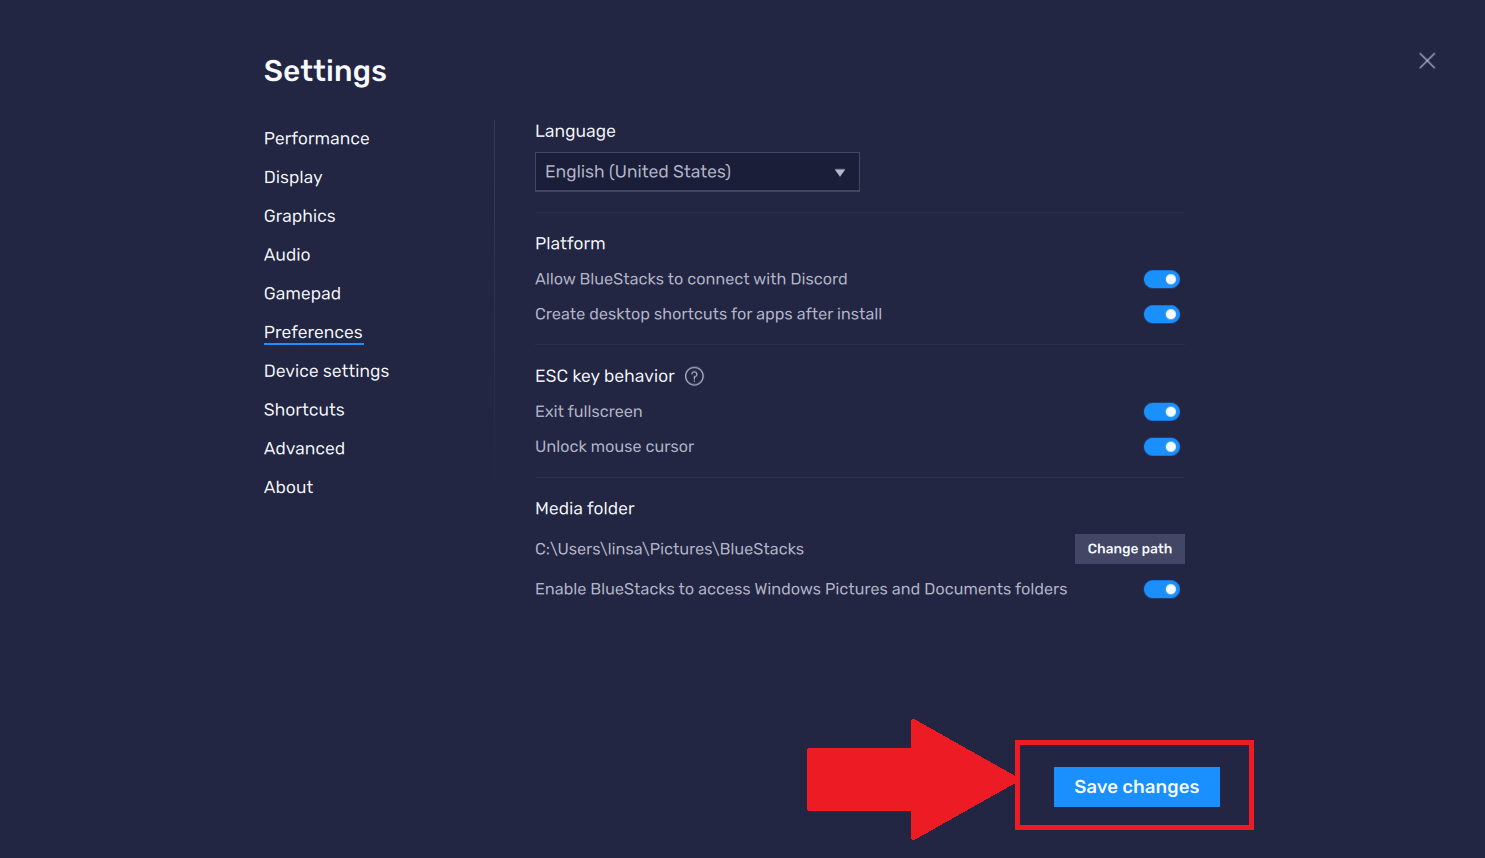Toggle Allow BlueStacks to connect with Discord
The height and width of the screenshot is (858, 1485).
point(1161,279)
